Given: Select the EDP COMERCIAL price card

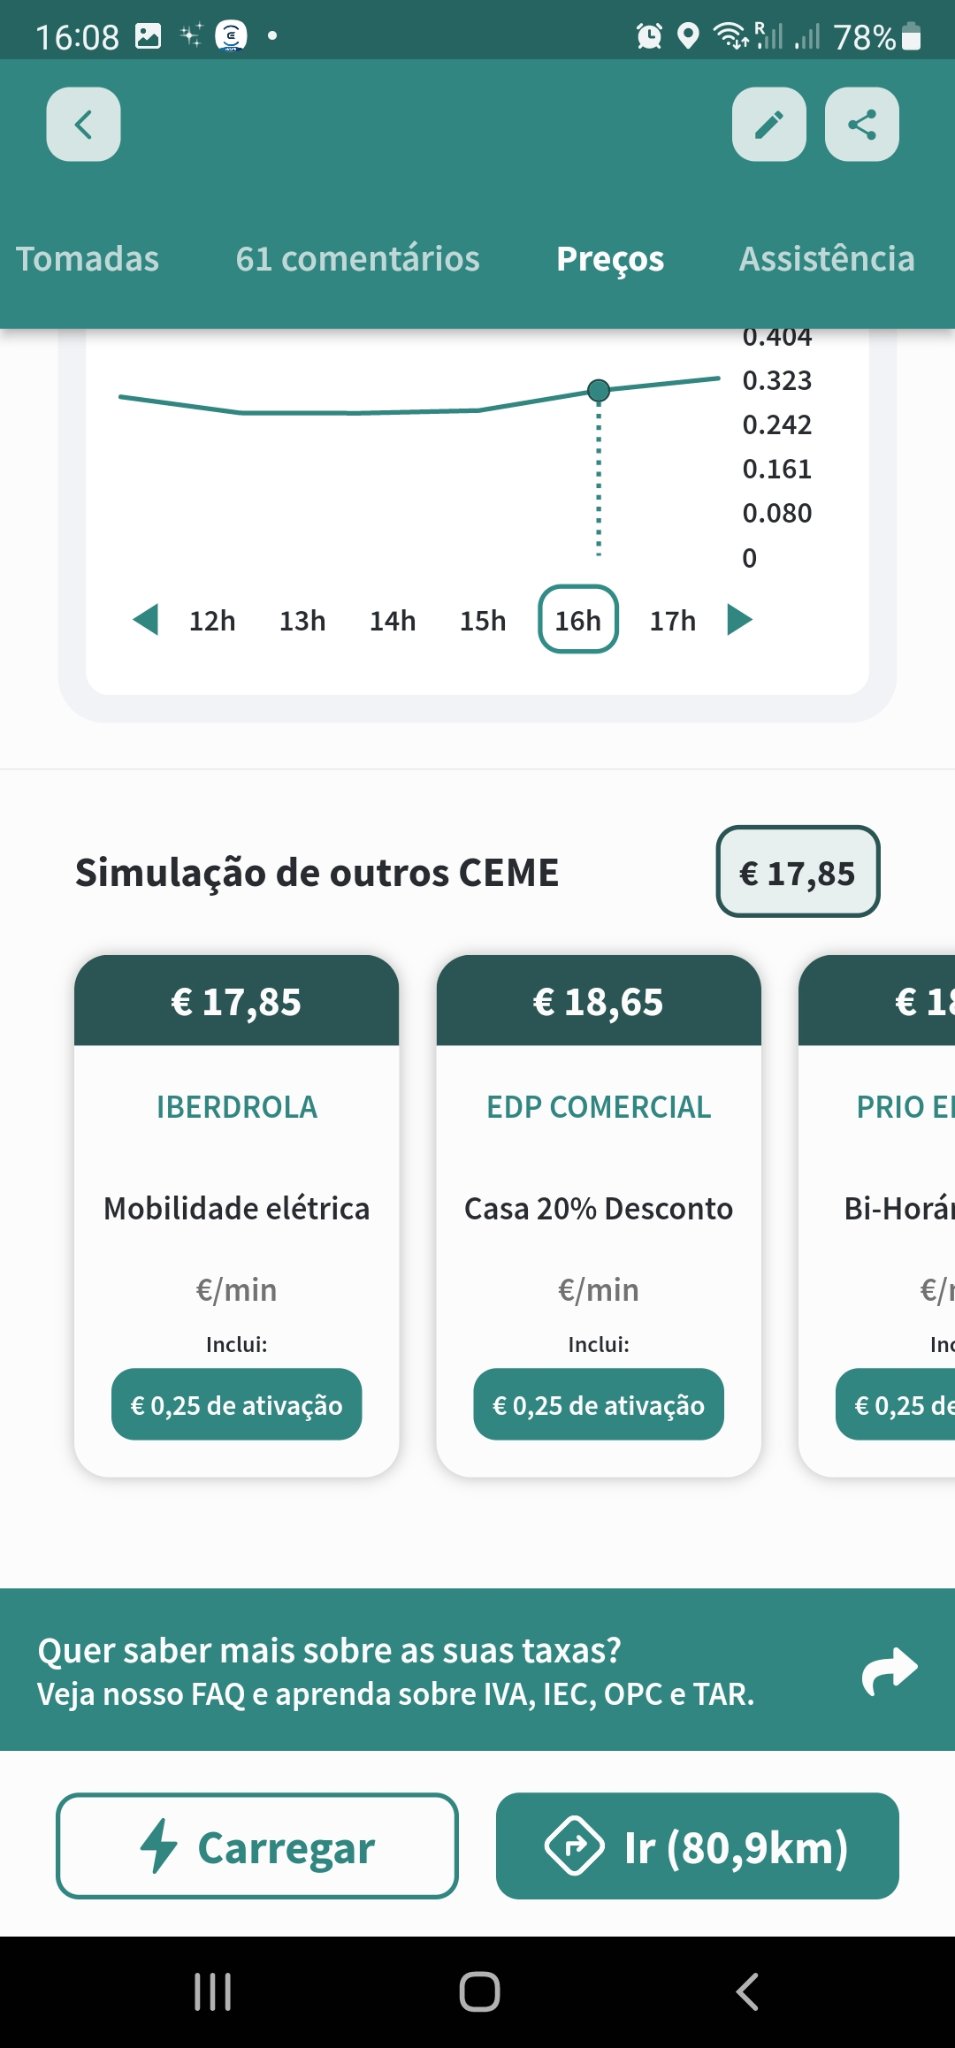Looking at the screenshot, I should point(598,1214).
